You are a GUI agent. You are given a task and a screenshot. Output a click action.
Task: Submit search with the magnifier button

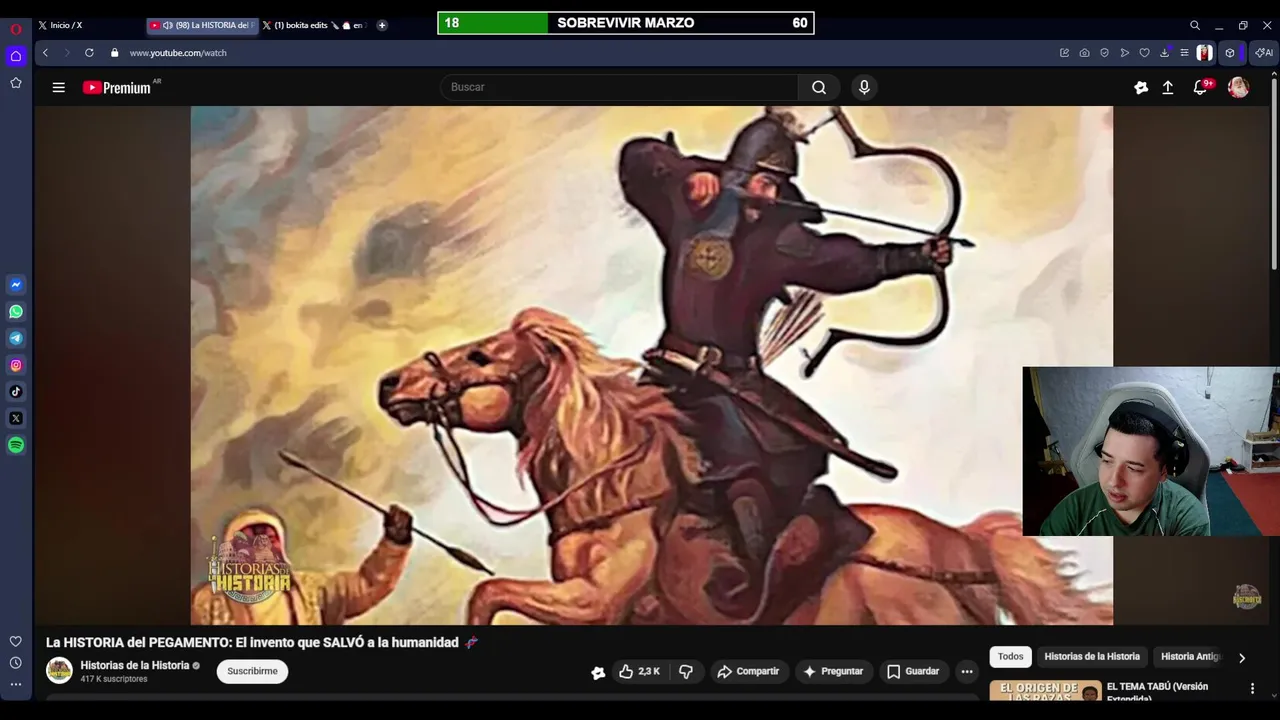pyautogui.click(x=819, y=87)
